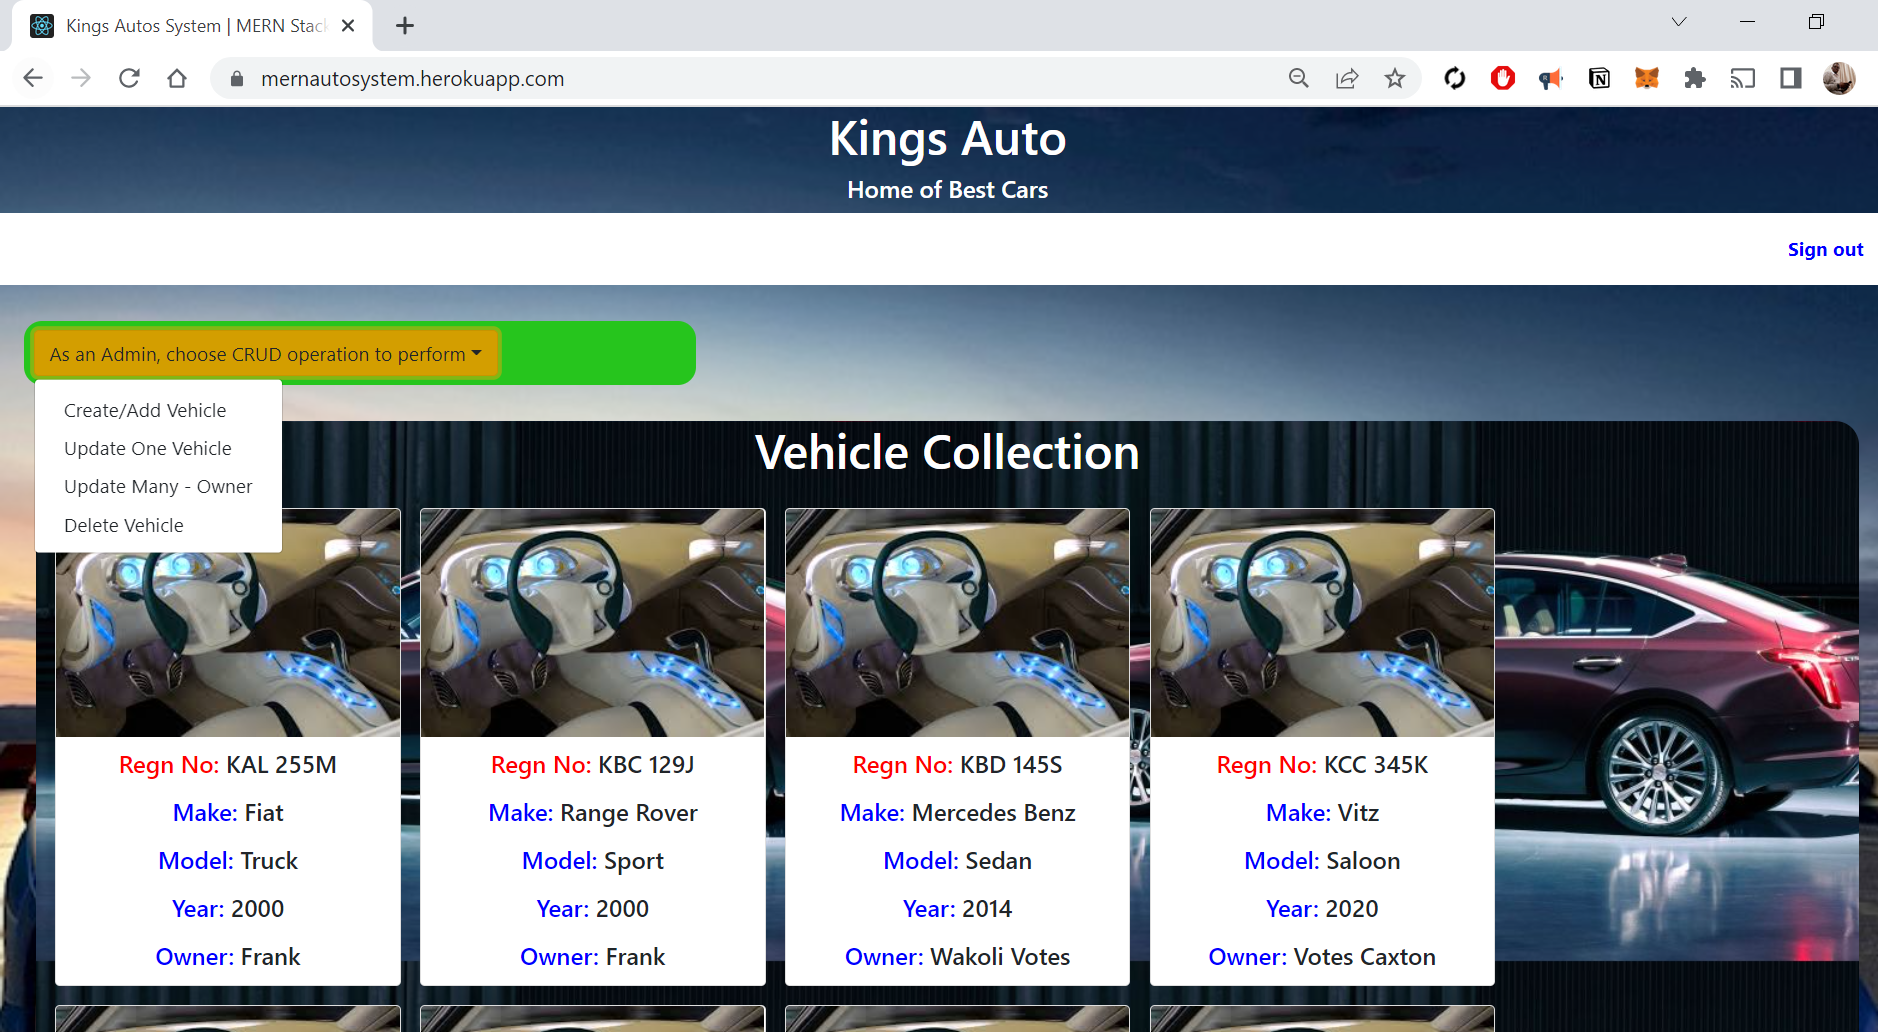Click the KBD 145S vehicle image
The height and width of the screenshot is (1032, 1878).
click(x=958, y=623)
